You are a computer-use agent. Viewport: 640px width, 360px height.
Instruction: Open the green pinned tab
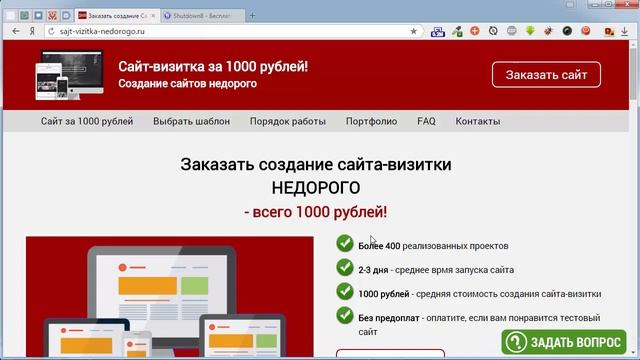click(24, 16)
